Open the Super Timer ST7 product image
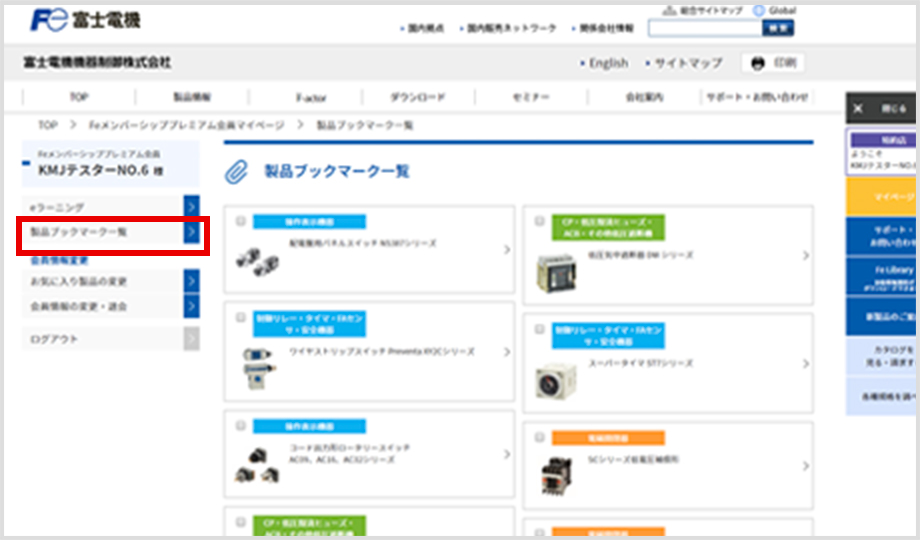 pos(556,381)
